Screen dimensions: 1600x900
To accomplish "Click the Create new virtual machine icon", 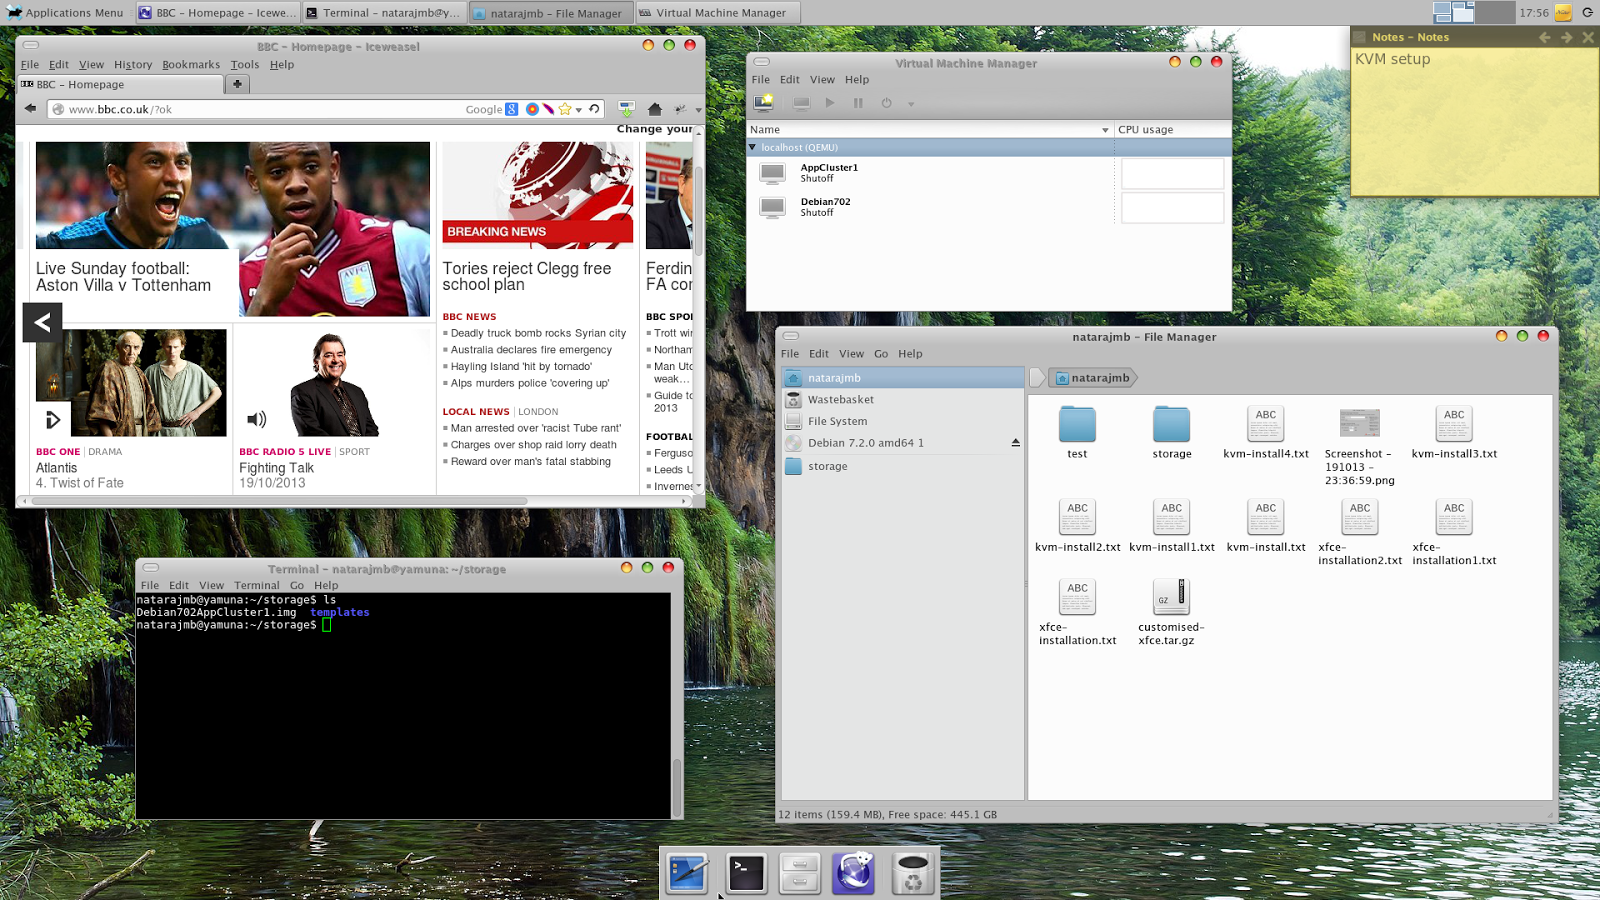I will tap(764, 102).
